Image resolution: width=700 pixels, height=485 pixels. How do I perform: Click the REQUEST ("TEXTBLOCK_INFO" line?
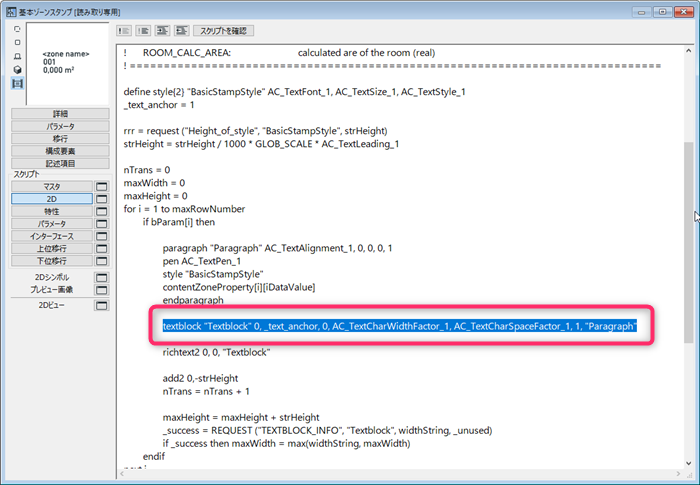pos(327,431)
